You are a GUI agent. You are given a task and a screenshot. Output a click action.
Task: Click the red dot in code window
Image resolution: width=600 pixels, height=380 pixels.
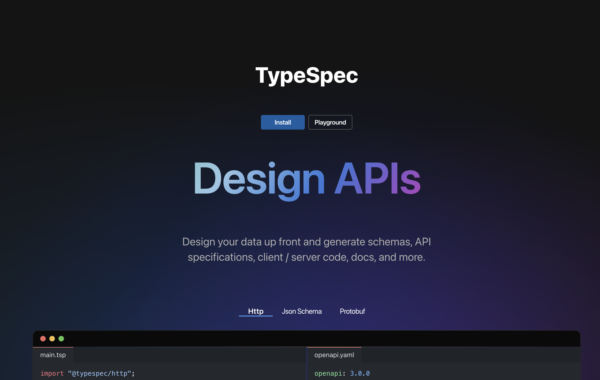pos(43,339)
